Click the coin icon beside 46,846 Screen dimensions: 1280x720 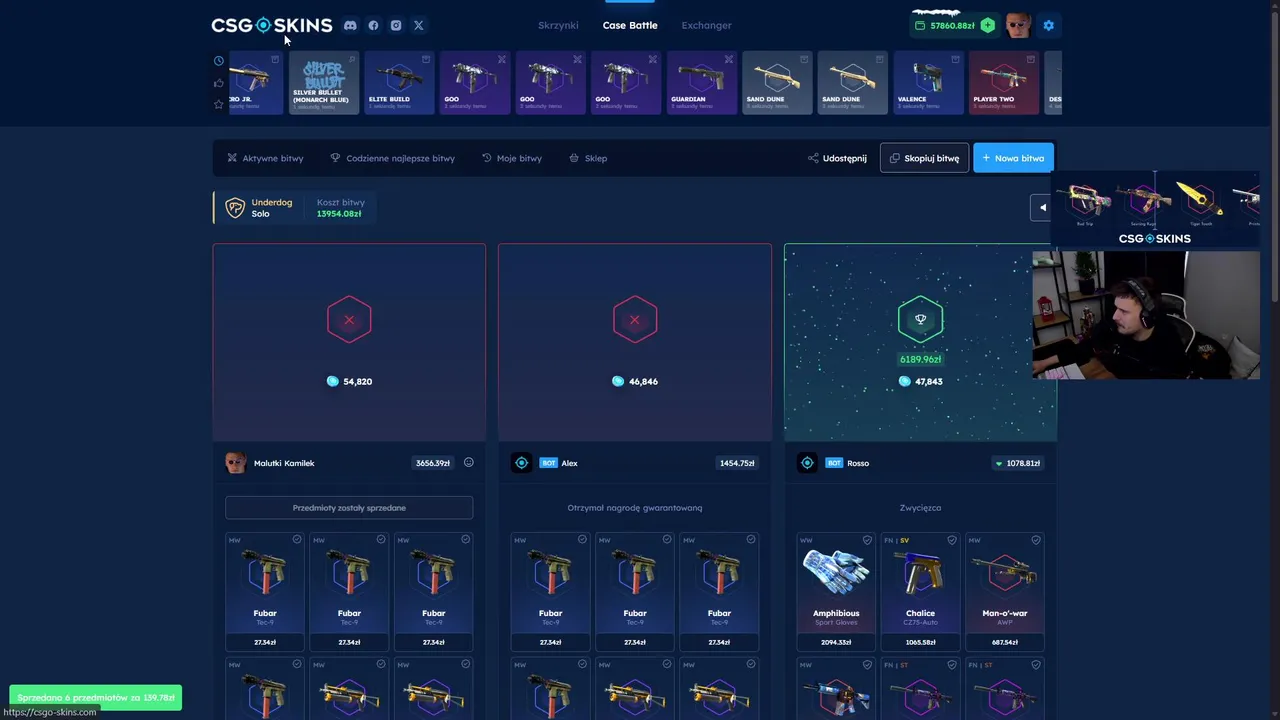618,381
